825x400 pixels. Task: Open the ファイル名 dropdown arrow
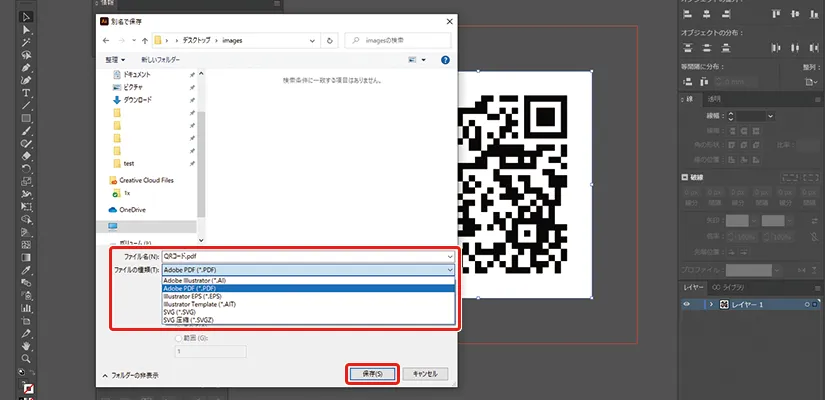(449, 256)
